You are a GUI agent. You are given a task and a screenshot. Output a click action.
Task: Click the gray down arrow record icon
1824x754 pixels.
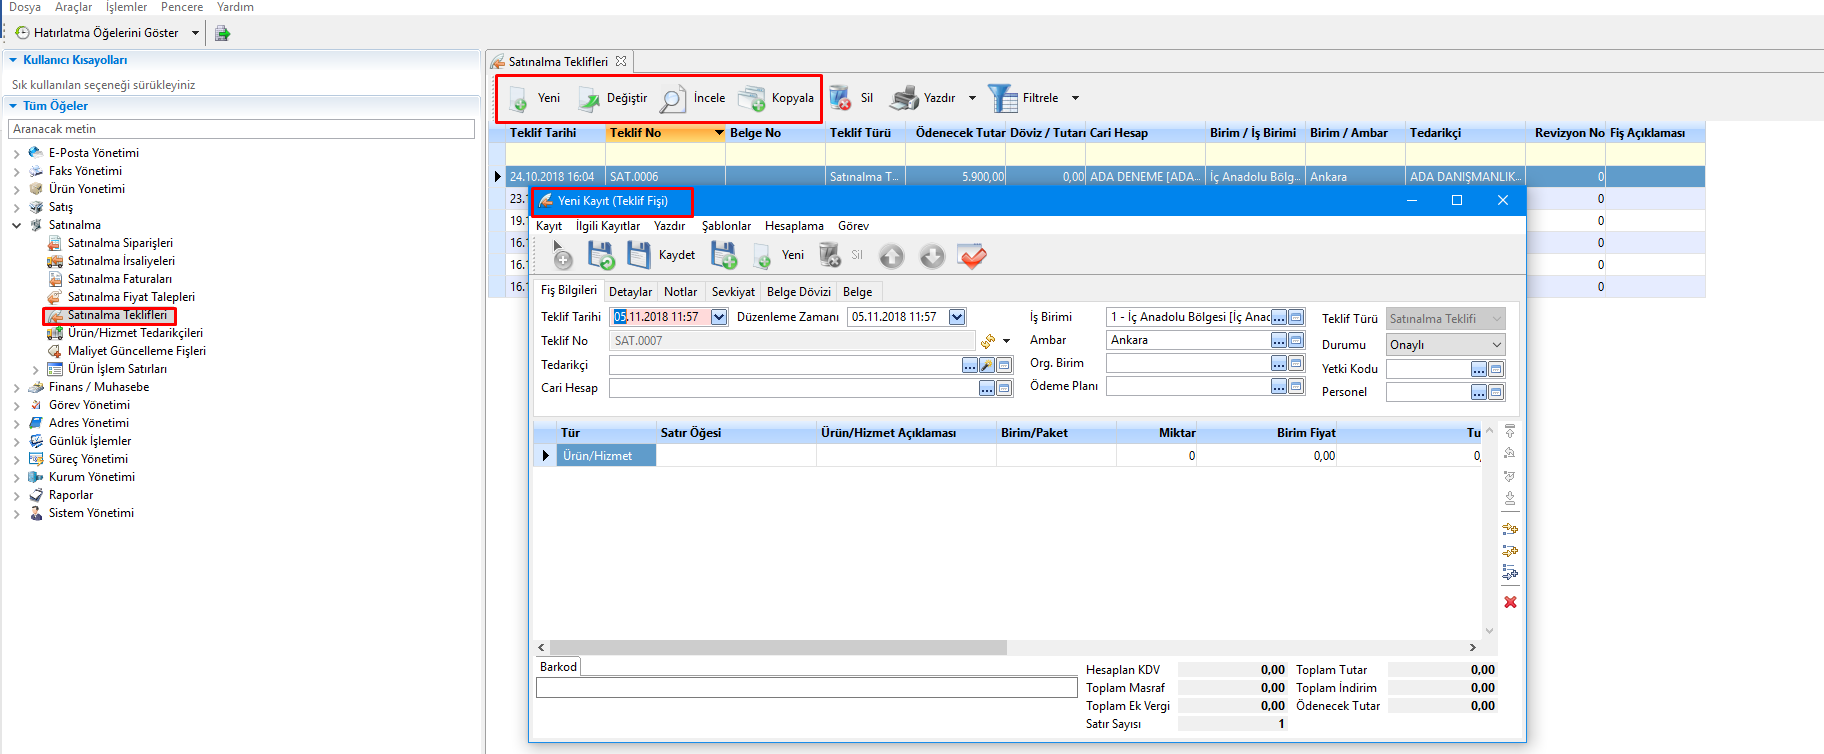tap(932, 256)
